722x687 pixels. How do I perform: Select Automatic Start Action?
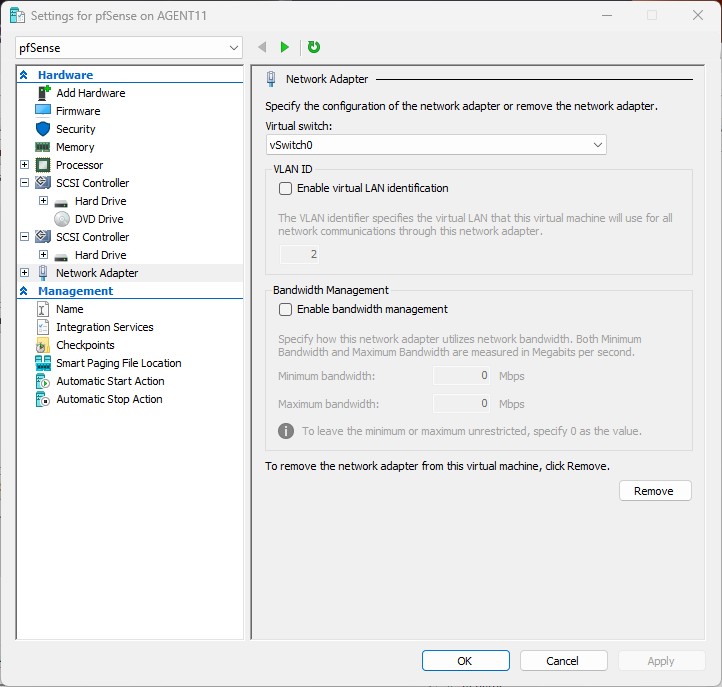[x=110, y=381]
